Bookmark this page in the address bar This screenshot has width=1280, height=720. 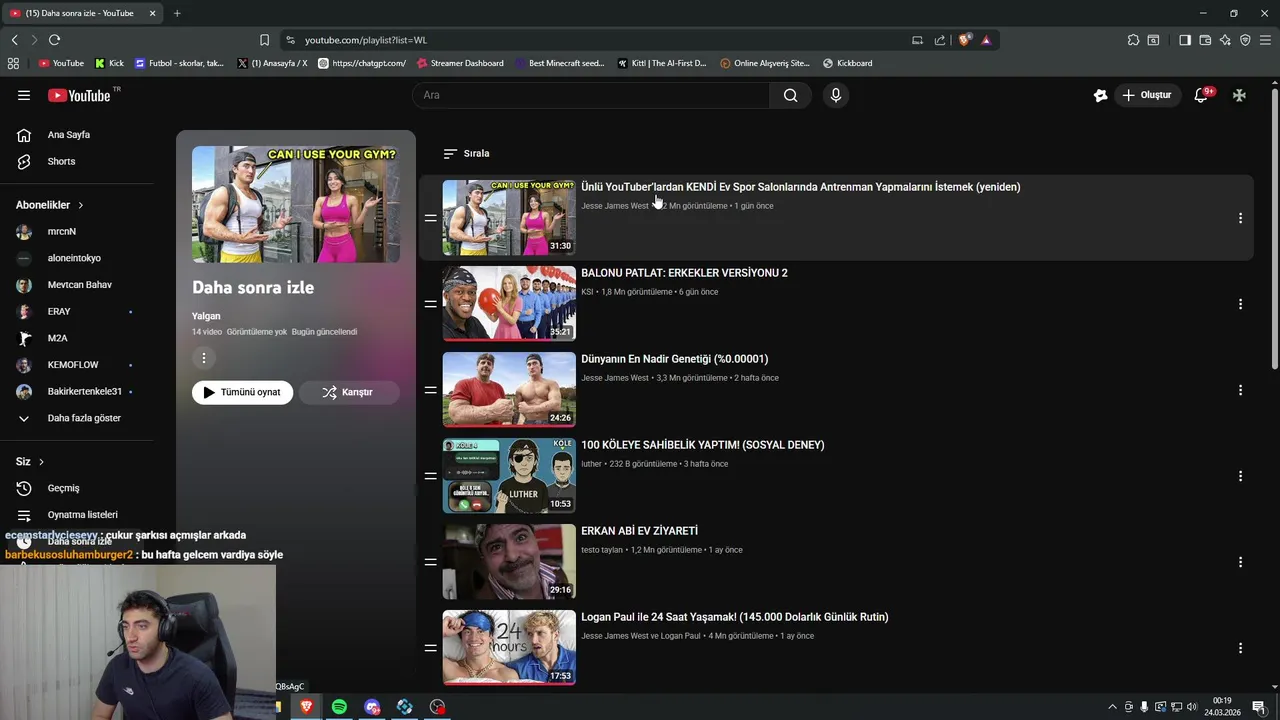pos(264,40)
